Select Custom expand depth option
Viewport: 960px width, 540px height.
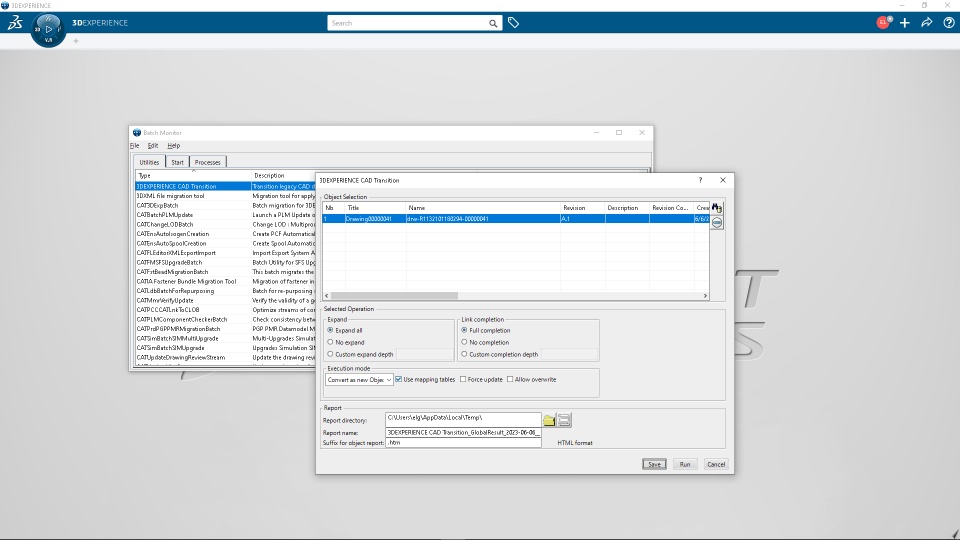[x=330, y=354]
